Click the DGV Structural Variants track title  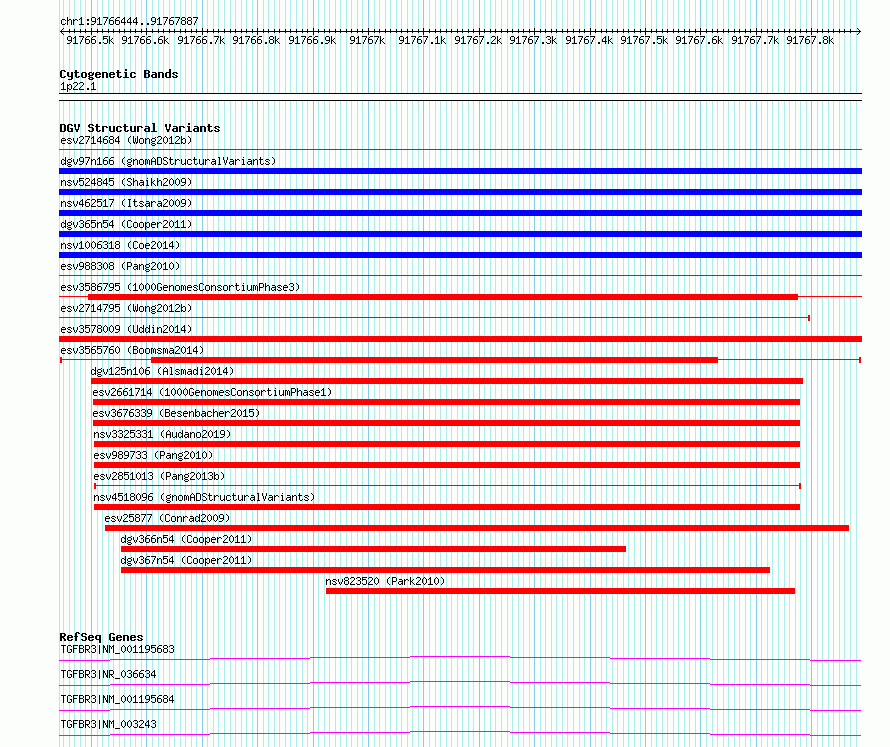click(140, 128)
